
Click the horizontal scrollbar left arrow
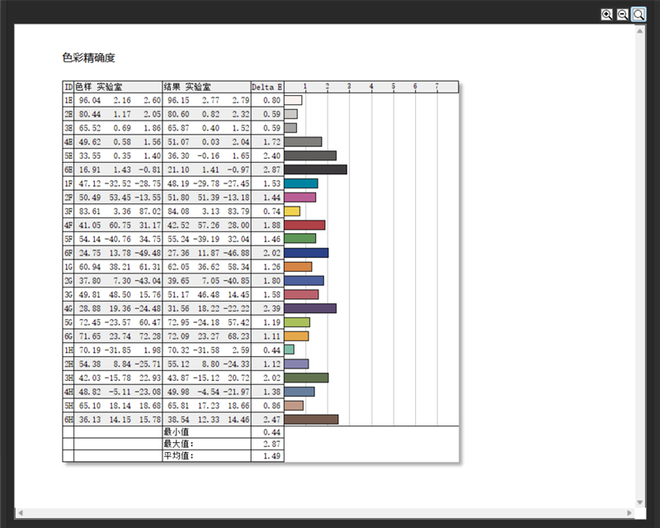(20, 512)
